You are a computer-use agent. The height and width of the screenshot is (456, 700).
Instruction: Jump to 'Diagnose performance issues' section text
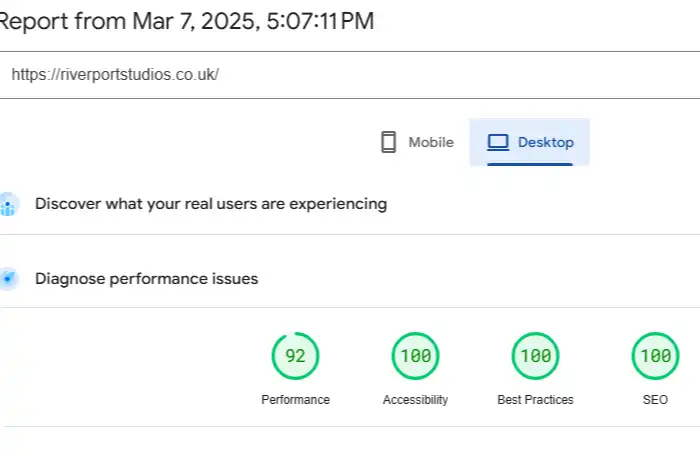point(146,279)
